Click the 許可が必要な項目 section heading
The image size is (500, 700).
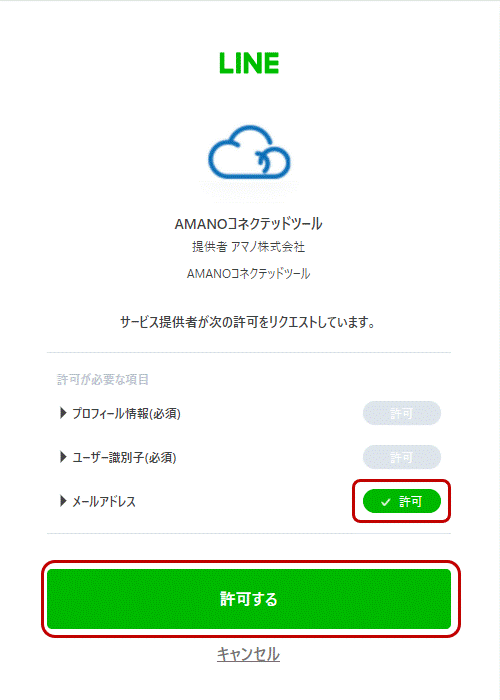point(103,379)
